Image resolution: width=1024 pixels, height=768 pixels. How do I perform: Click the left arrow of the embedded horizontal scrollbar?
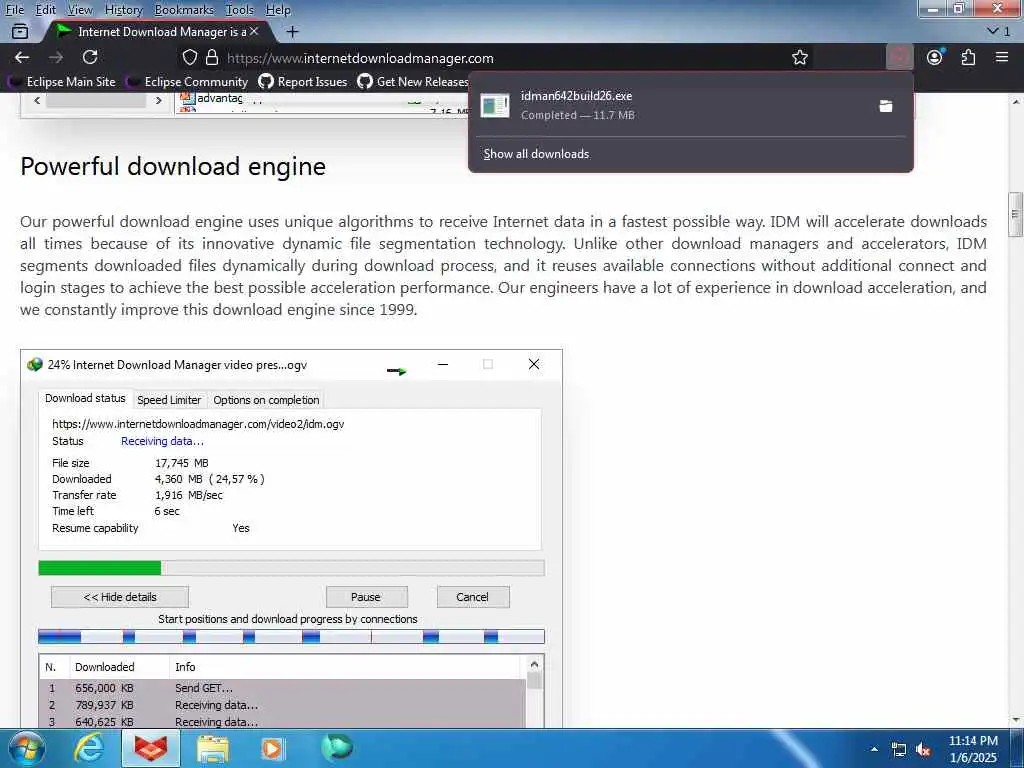[37, 101]
